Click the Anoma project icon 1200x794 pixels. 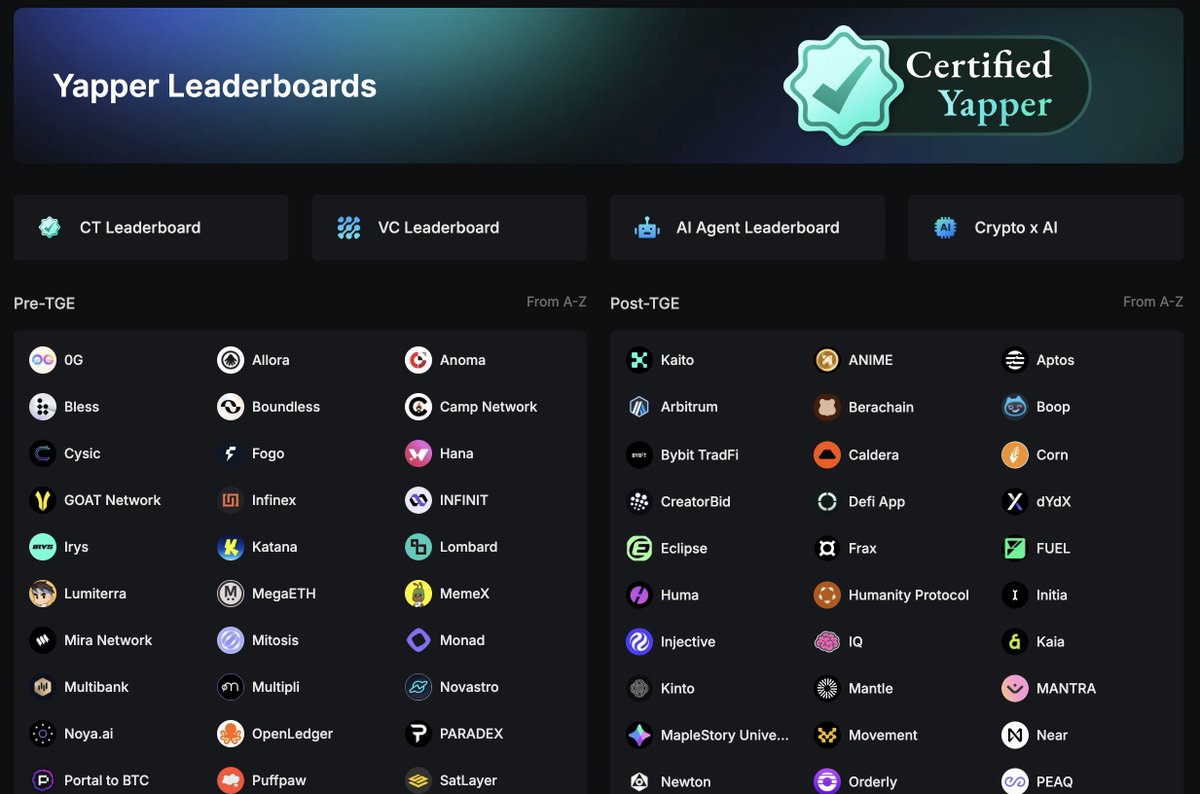pos(418,360)
